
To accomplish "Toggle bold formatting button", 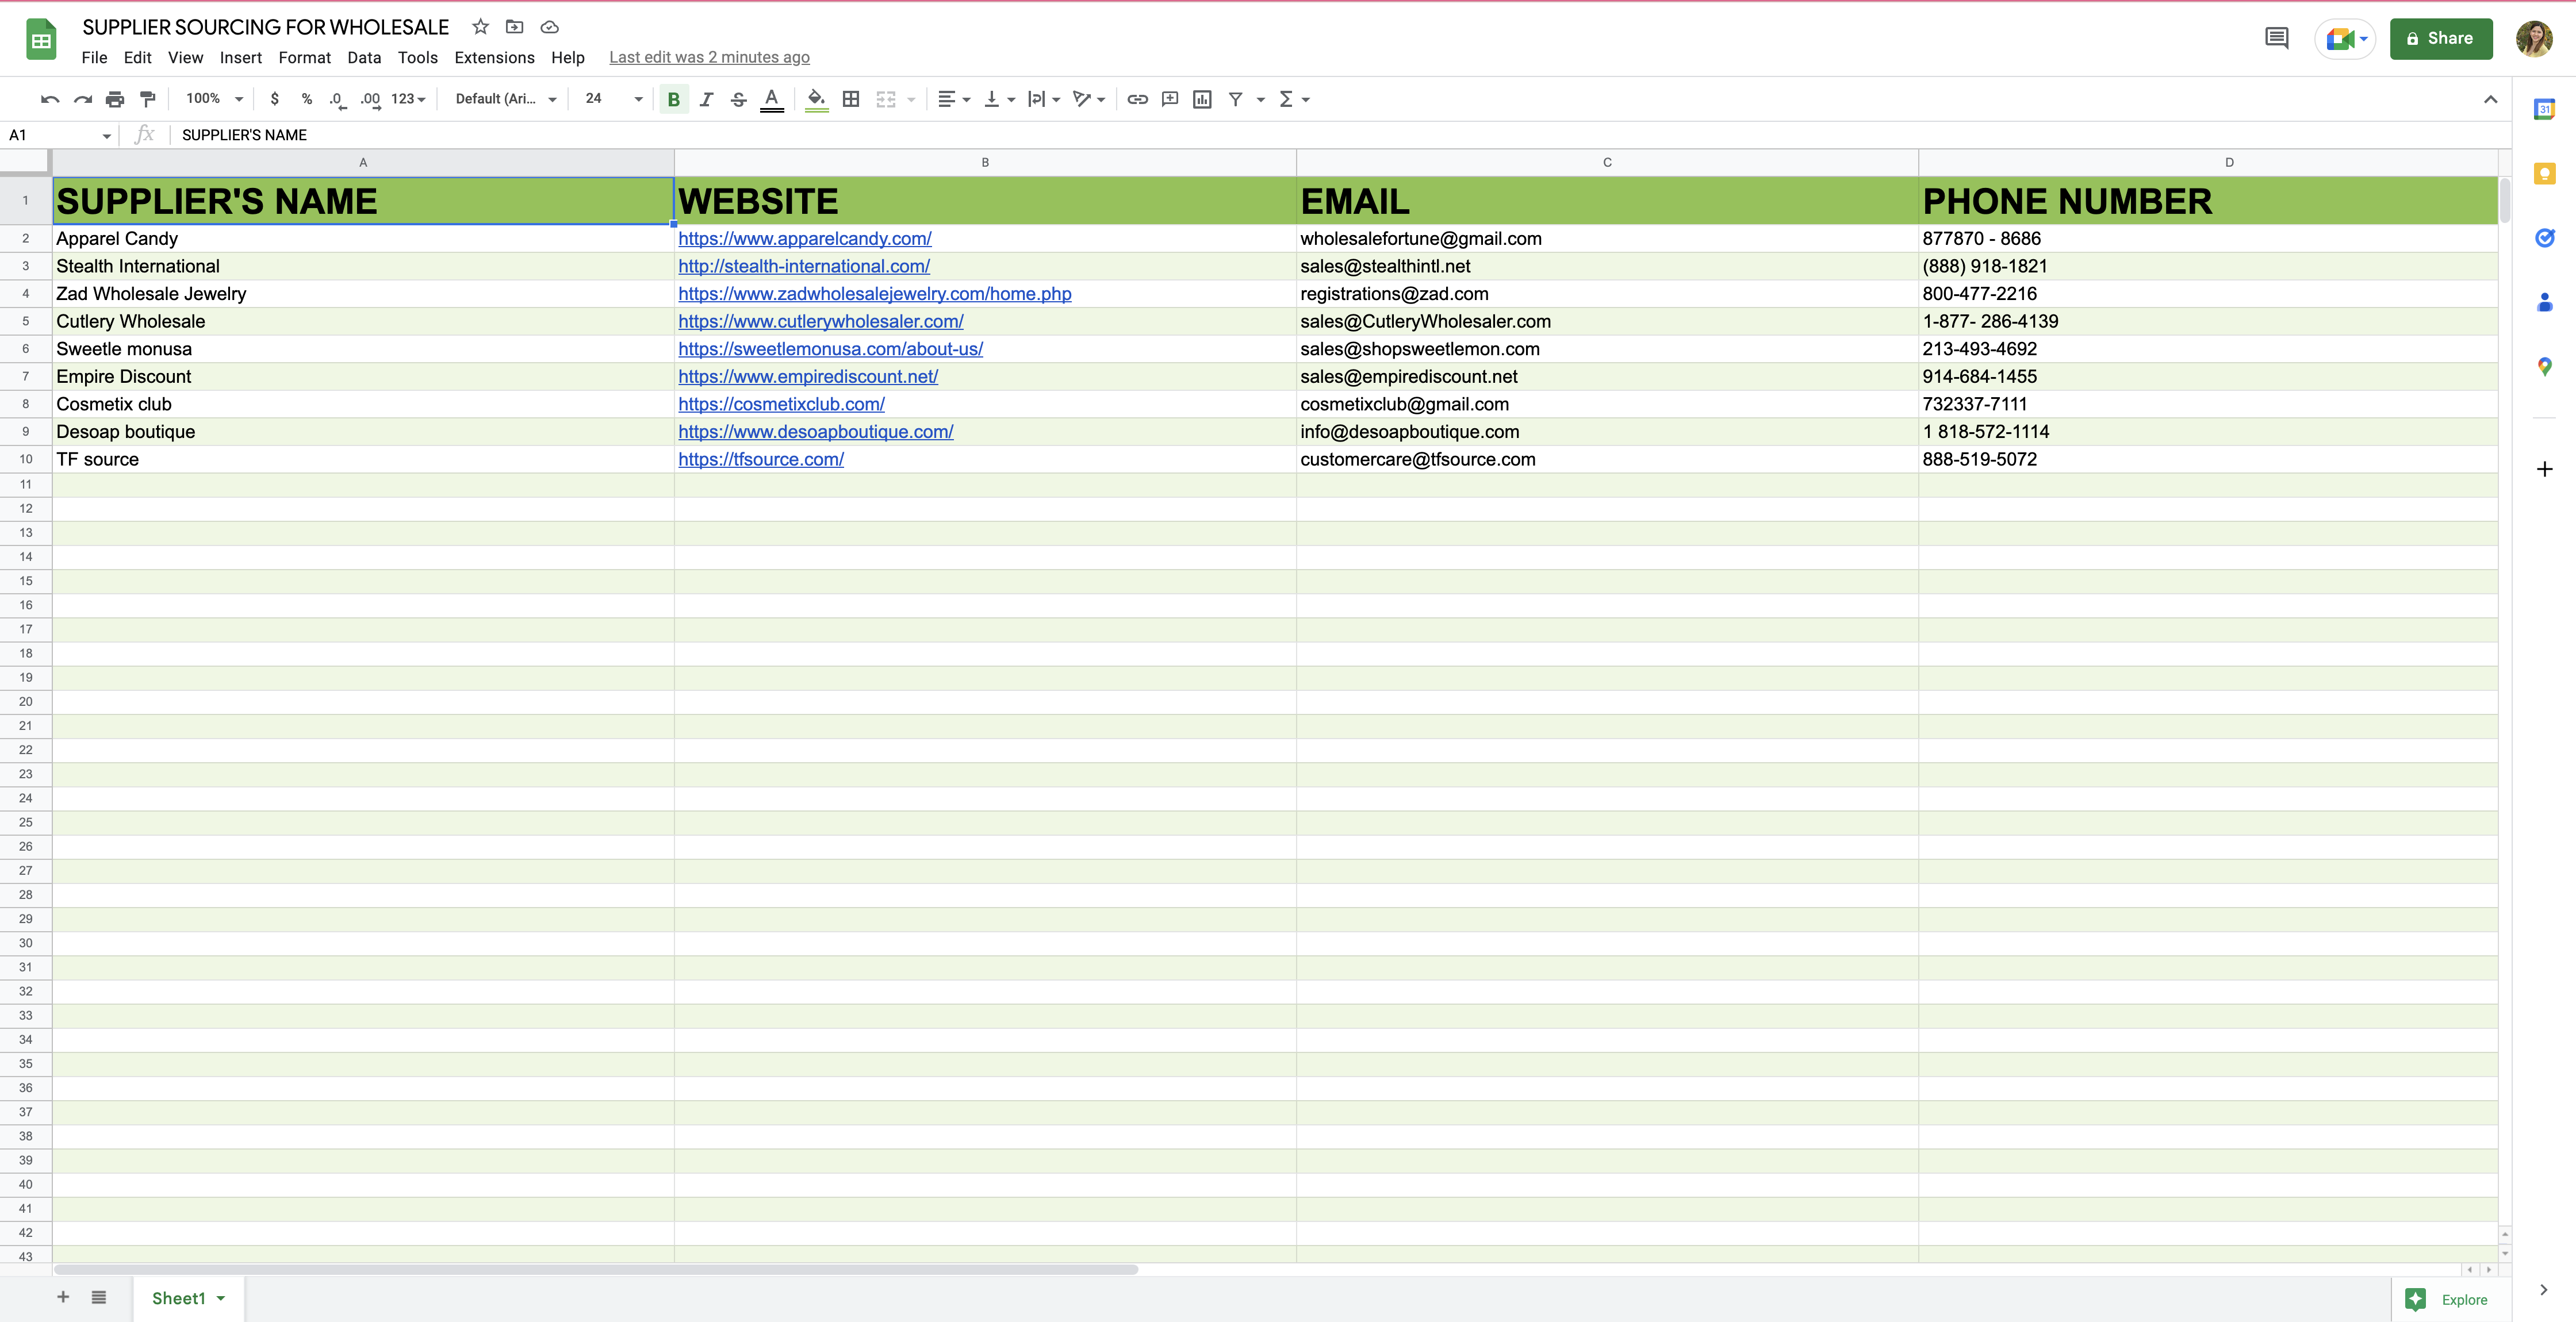I will [x=673, y=99].
